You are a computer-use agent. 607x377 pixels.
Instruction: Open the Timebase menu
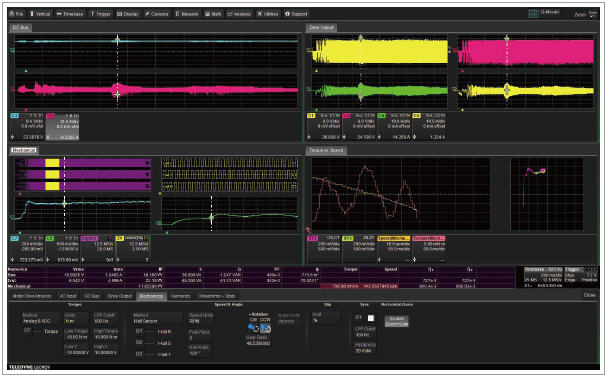70,14
